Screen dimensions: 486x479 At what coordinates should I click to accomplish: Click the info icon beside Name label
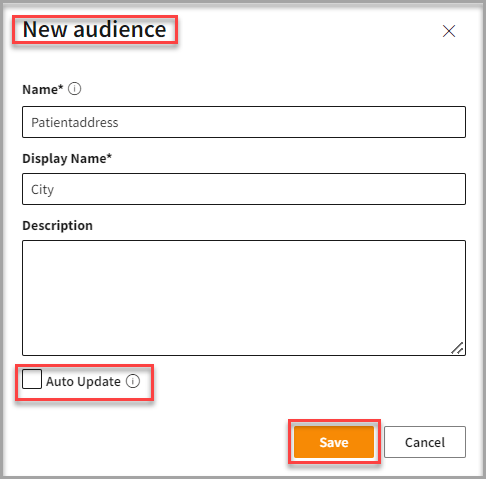coord(75,89)
